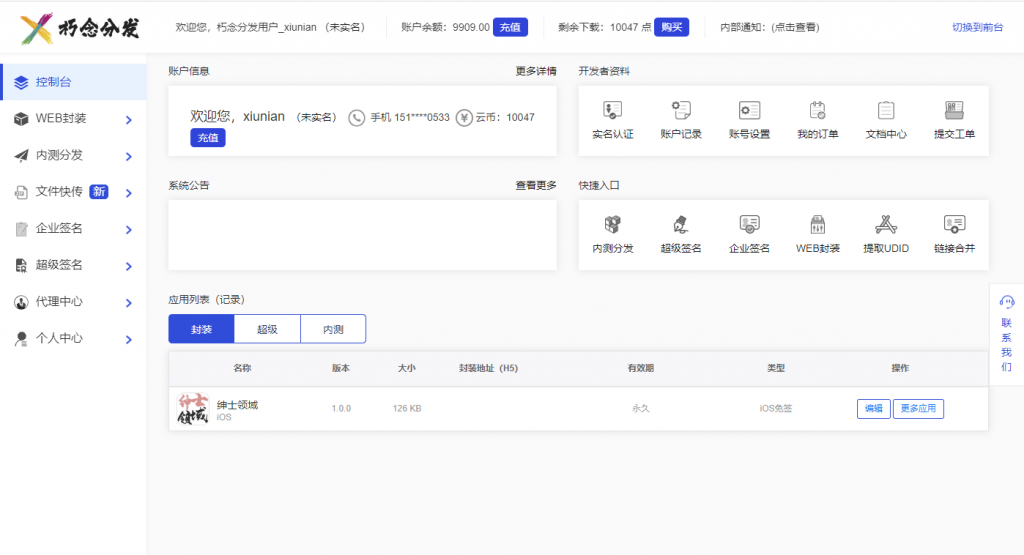Expand the 文件快传 chevron arrow

point(129,193)
